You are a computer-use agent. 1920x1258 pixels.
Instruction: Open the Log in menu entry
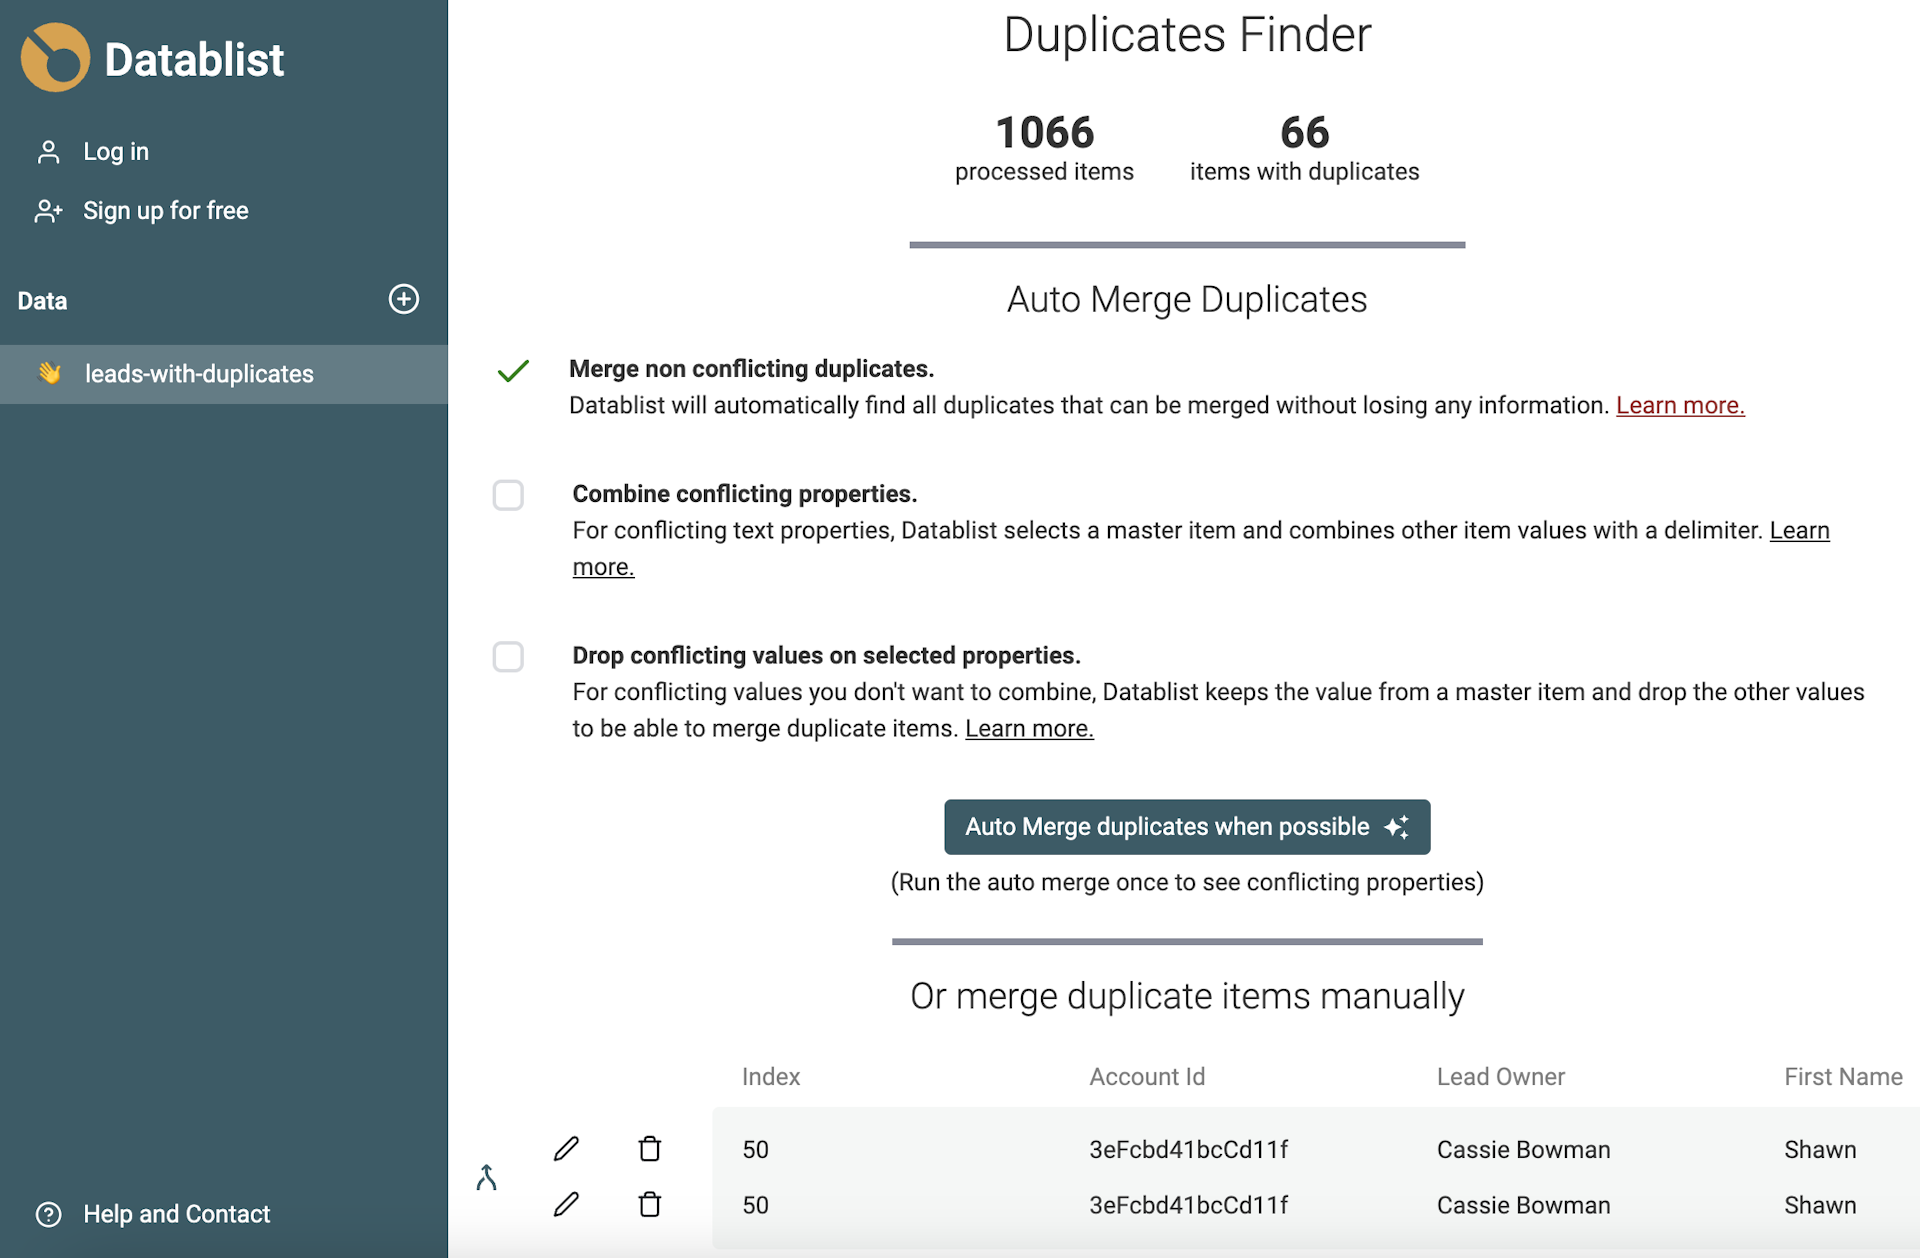(116, 151)
